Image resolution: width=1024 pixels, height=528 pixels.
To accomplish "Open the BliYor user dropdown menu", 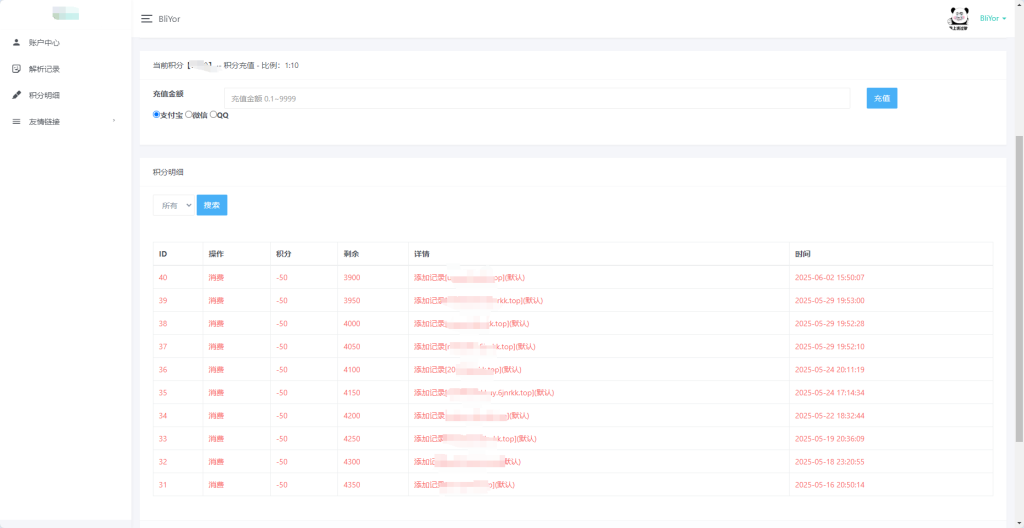I will 992,18.
